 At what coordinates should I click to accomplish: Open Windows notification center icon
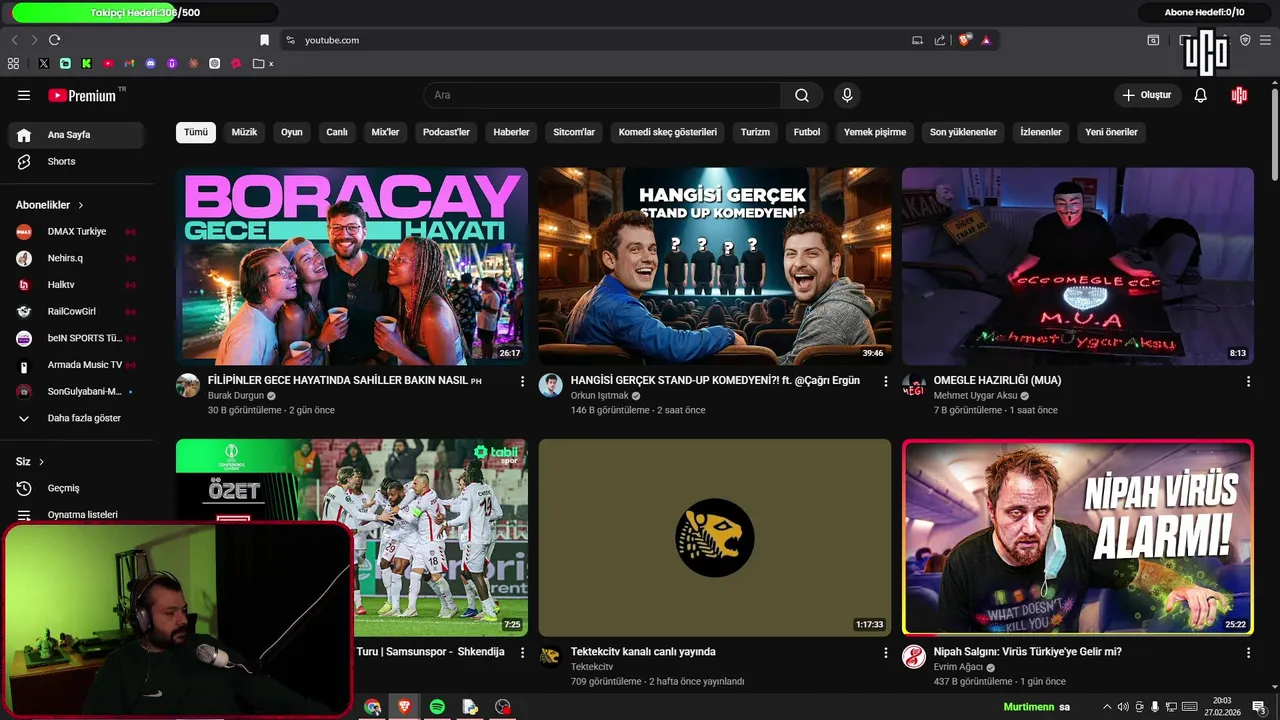pyautogui.click(x=1259, y=707)
